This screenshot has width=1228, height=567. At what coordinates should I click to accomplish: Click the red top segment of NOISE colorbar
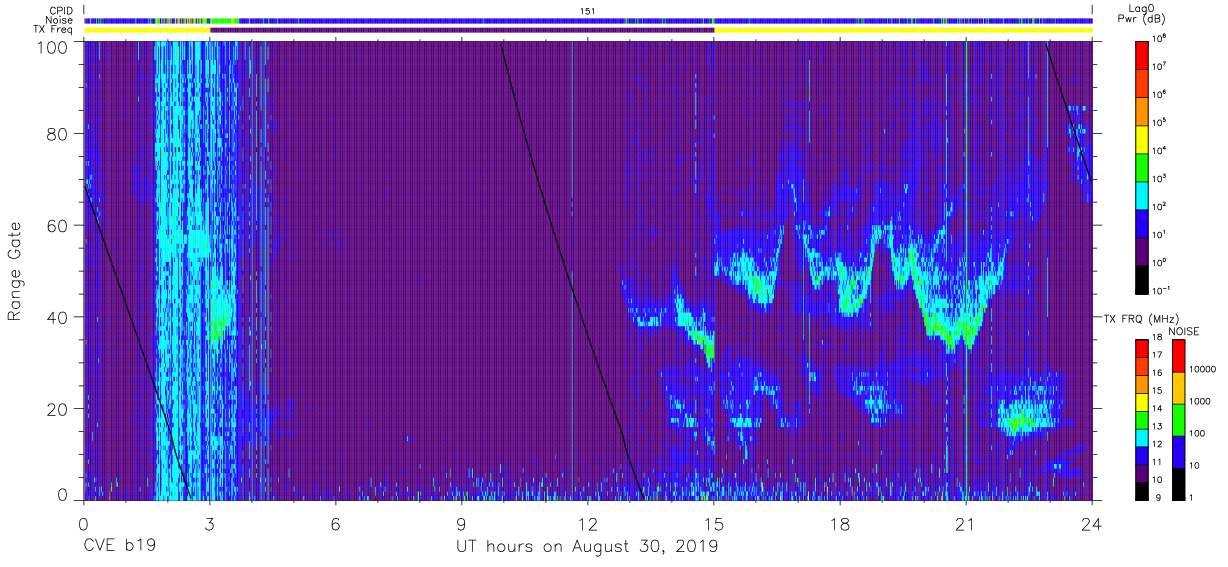point(1178,356)
